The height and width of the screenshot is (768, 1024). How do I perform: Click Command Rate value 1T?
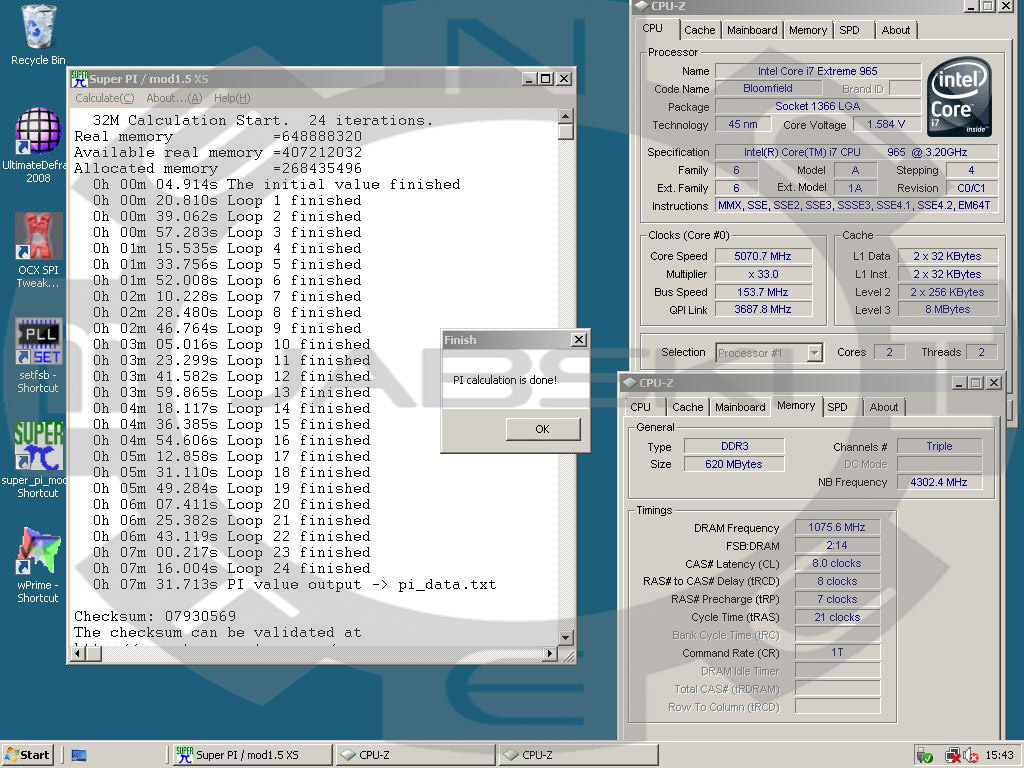[x=837, y=652]
